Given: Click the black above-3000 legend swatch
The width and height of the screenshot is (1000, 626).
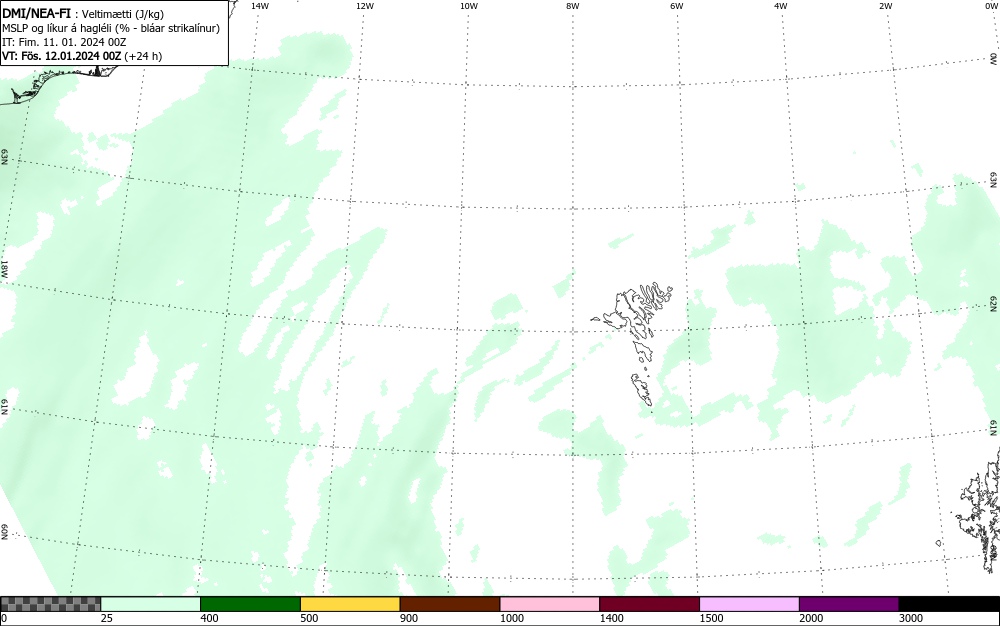Looking at the screenshot, I should coord(949,604).
